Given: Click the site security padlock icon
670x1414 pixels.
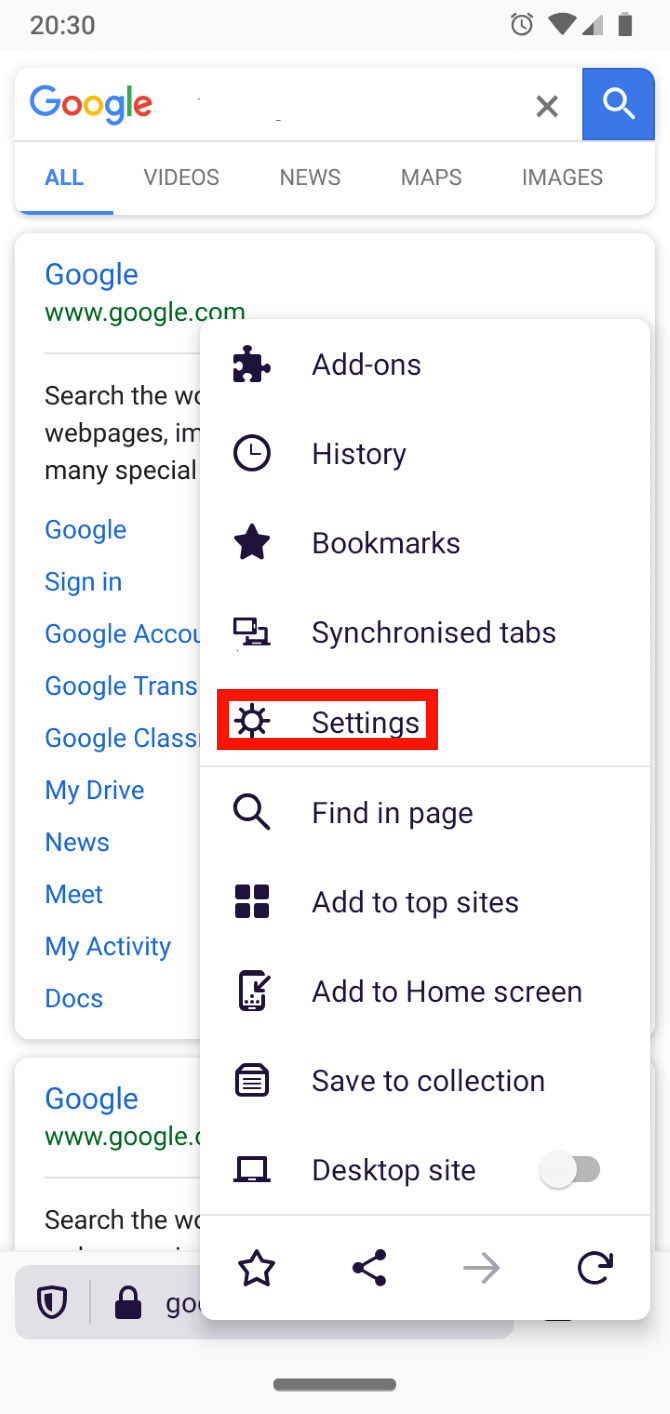Looking at the screenshot, I should (x=128, y=1302).
